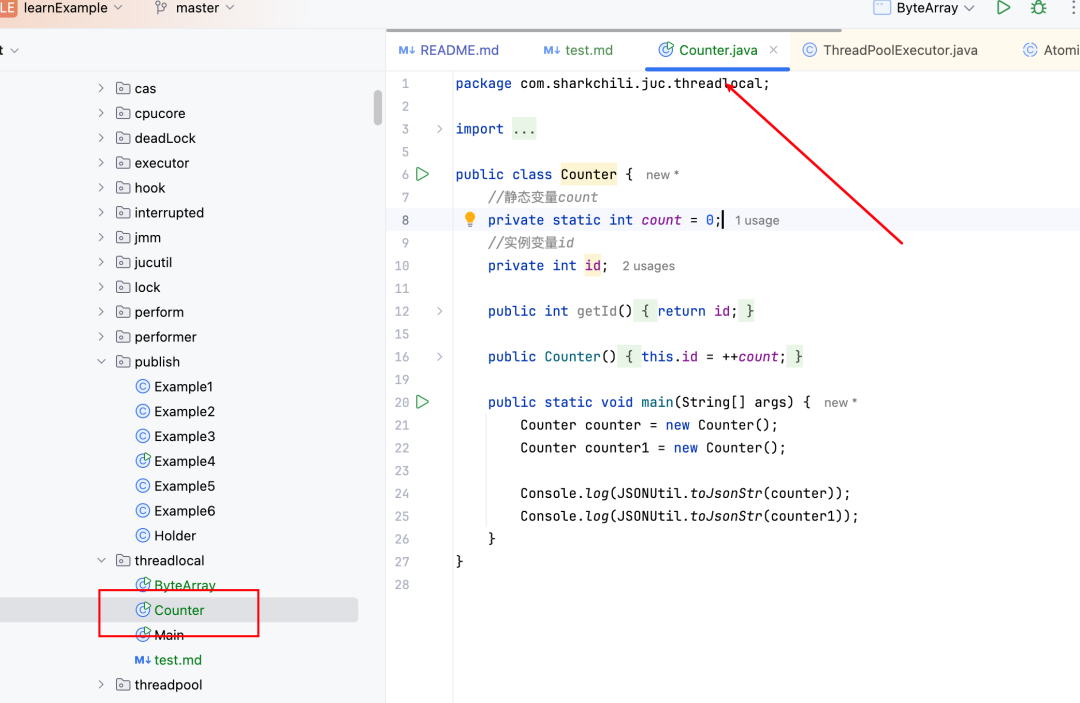Run the ByteArray configuration with the play icon
This screenshot has width=1080, height=703.
(1004, 8)
